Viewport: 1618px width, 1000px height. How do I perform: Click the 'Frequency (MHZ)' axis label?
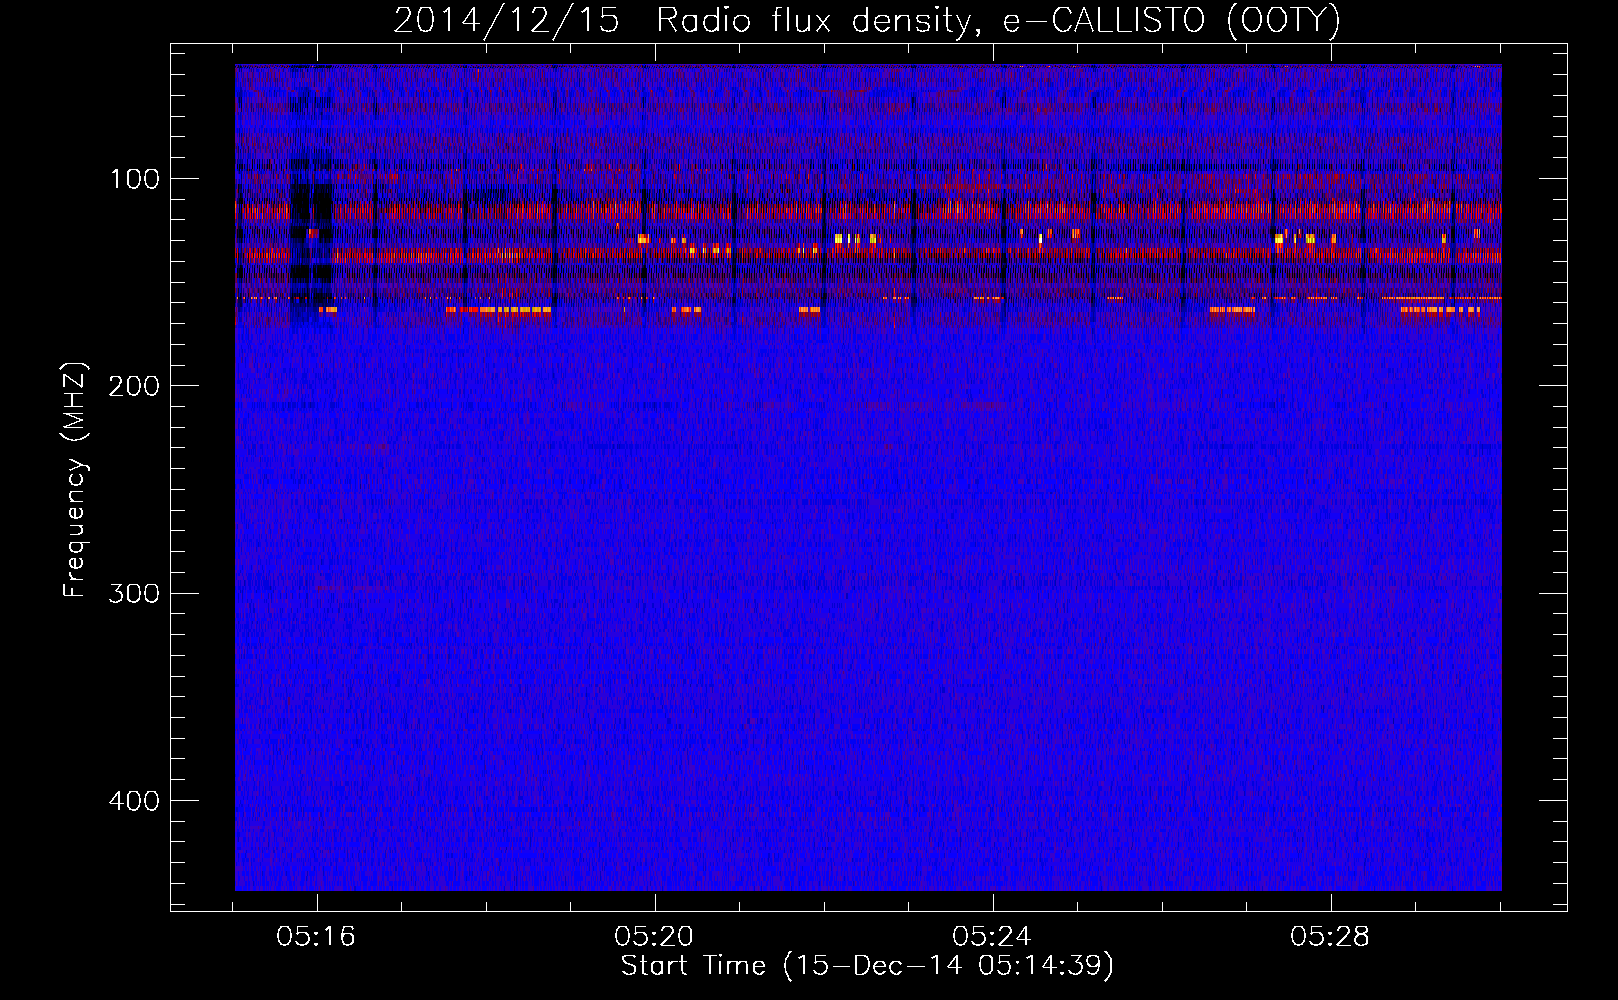(x=75, y=480)
